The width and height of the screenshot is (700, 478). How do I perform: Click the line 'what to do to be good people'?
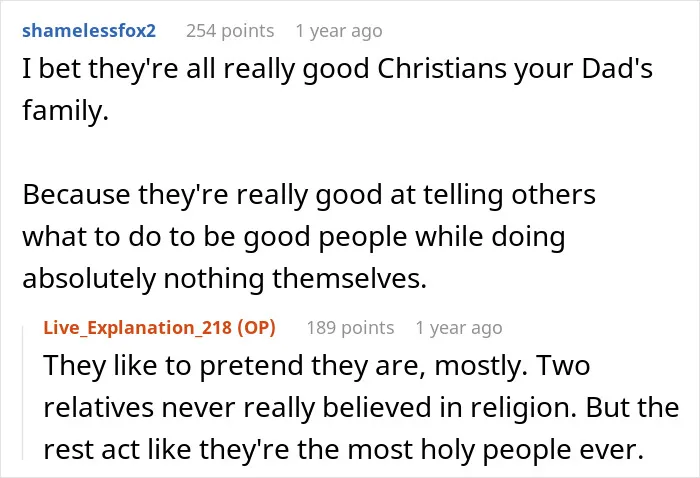(x=294, y=237)
